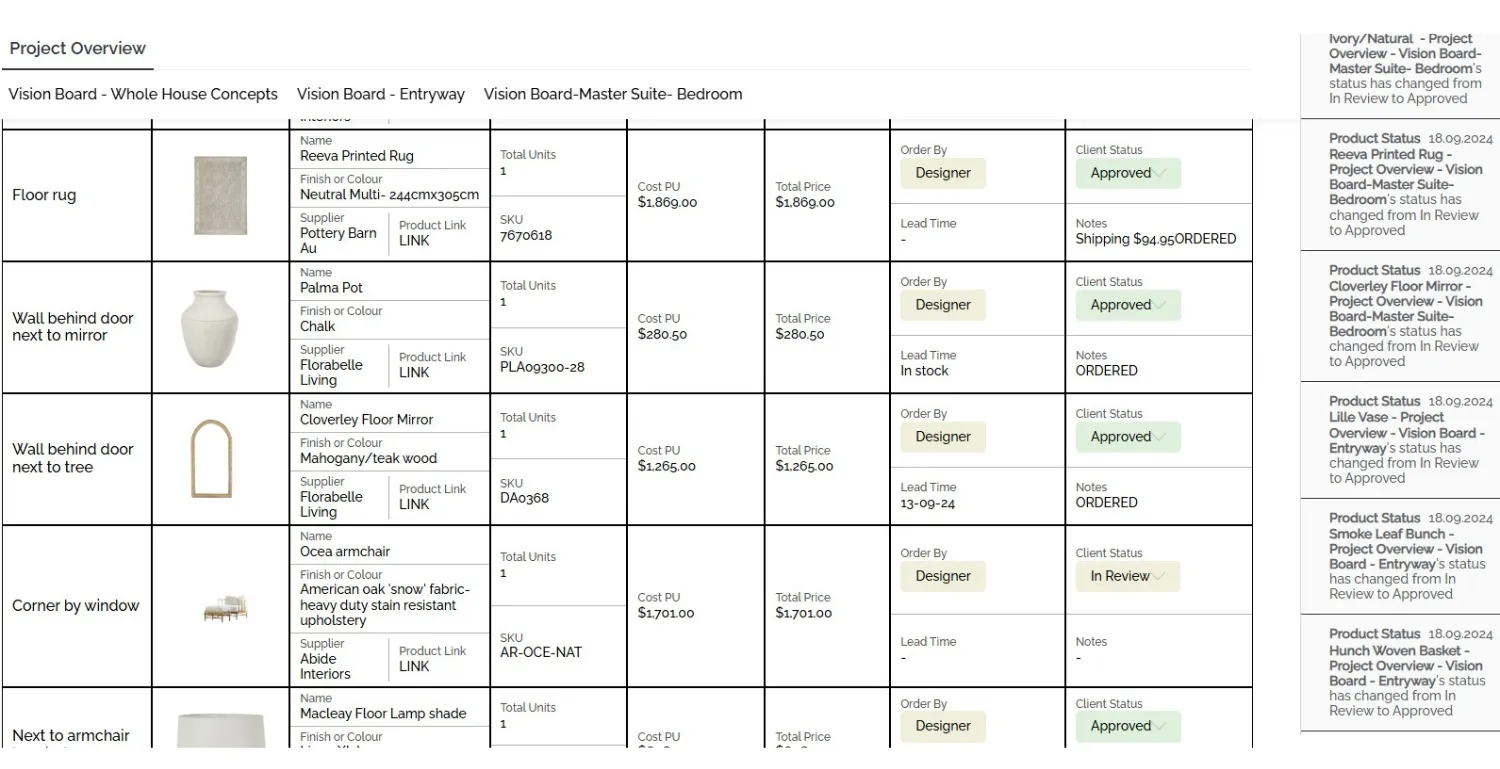Click the Abide Interiors product LINK
Image resolution: width=1500 pixels, height=769 pixels.
[414, 667]
